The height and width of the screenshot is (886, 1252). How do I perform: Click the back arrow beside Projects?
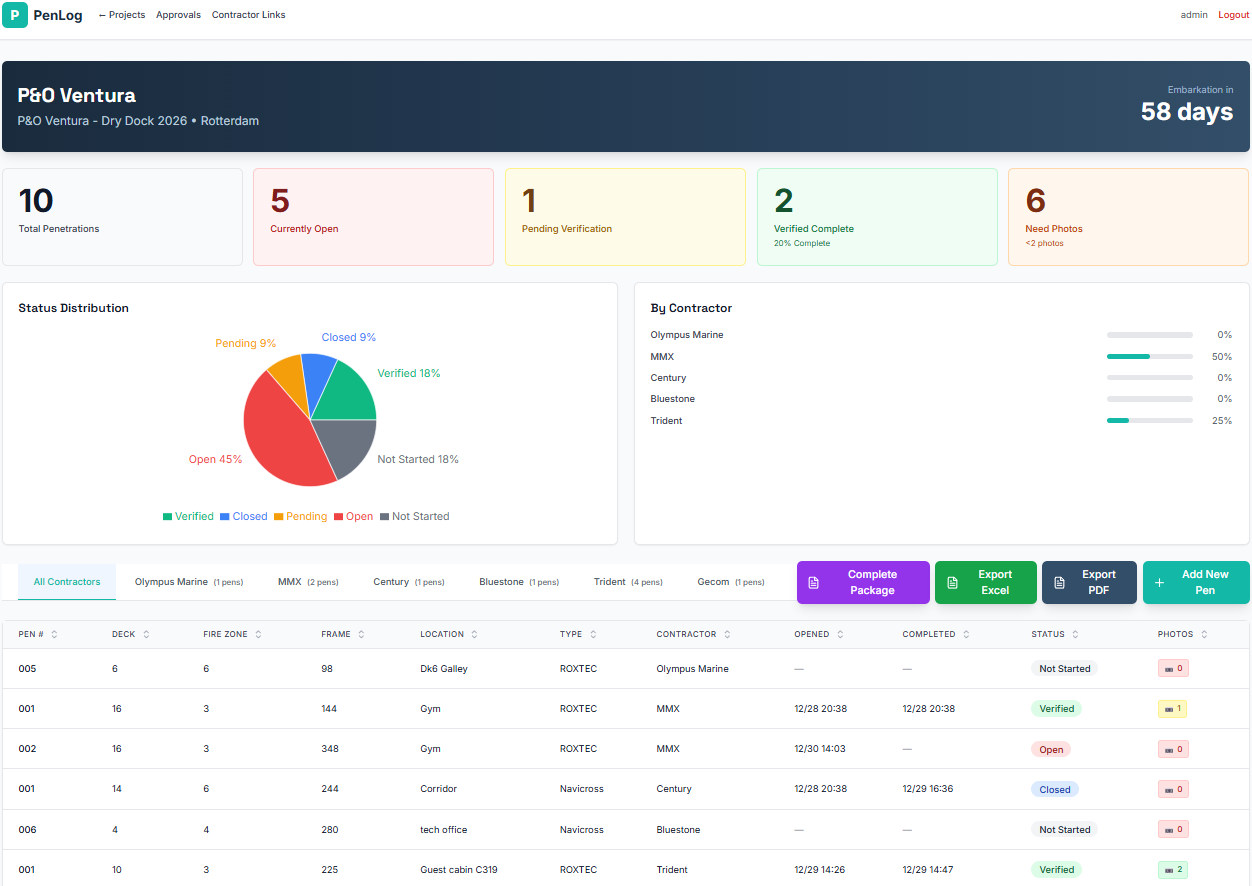point(102,15)
